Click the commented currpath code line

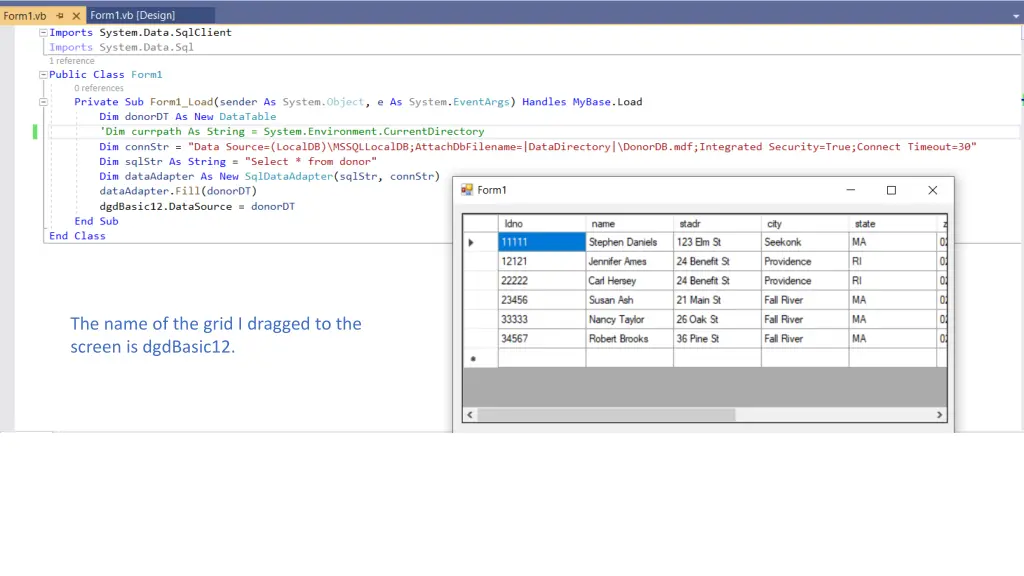pos(292,131)
